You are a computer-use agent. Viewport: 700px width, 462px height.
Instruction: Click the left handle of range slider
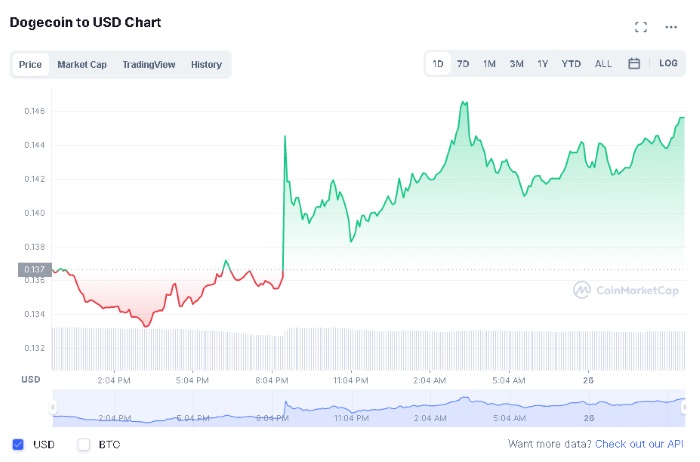coord(53,407)
